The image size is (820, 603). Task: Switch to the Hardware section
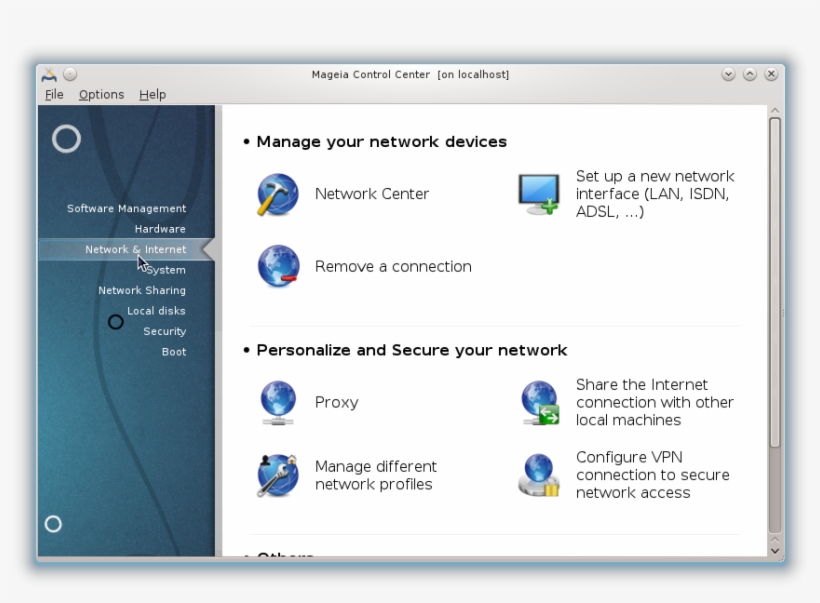pyautogui.click(x=159, y=228)
